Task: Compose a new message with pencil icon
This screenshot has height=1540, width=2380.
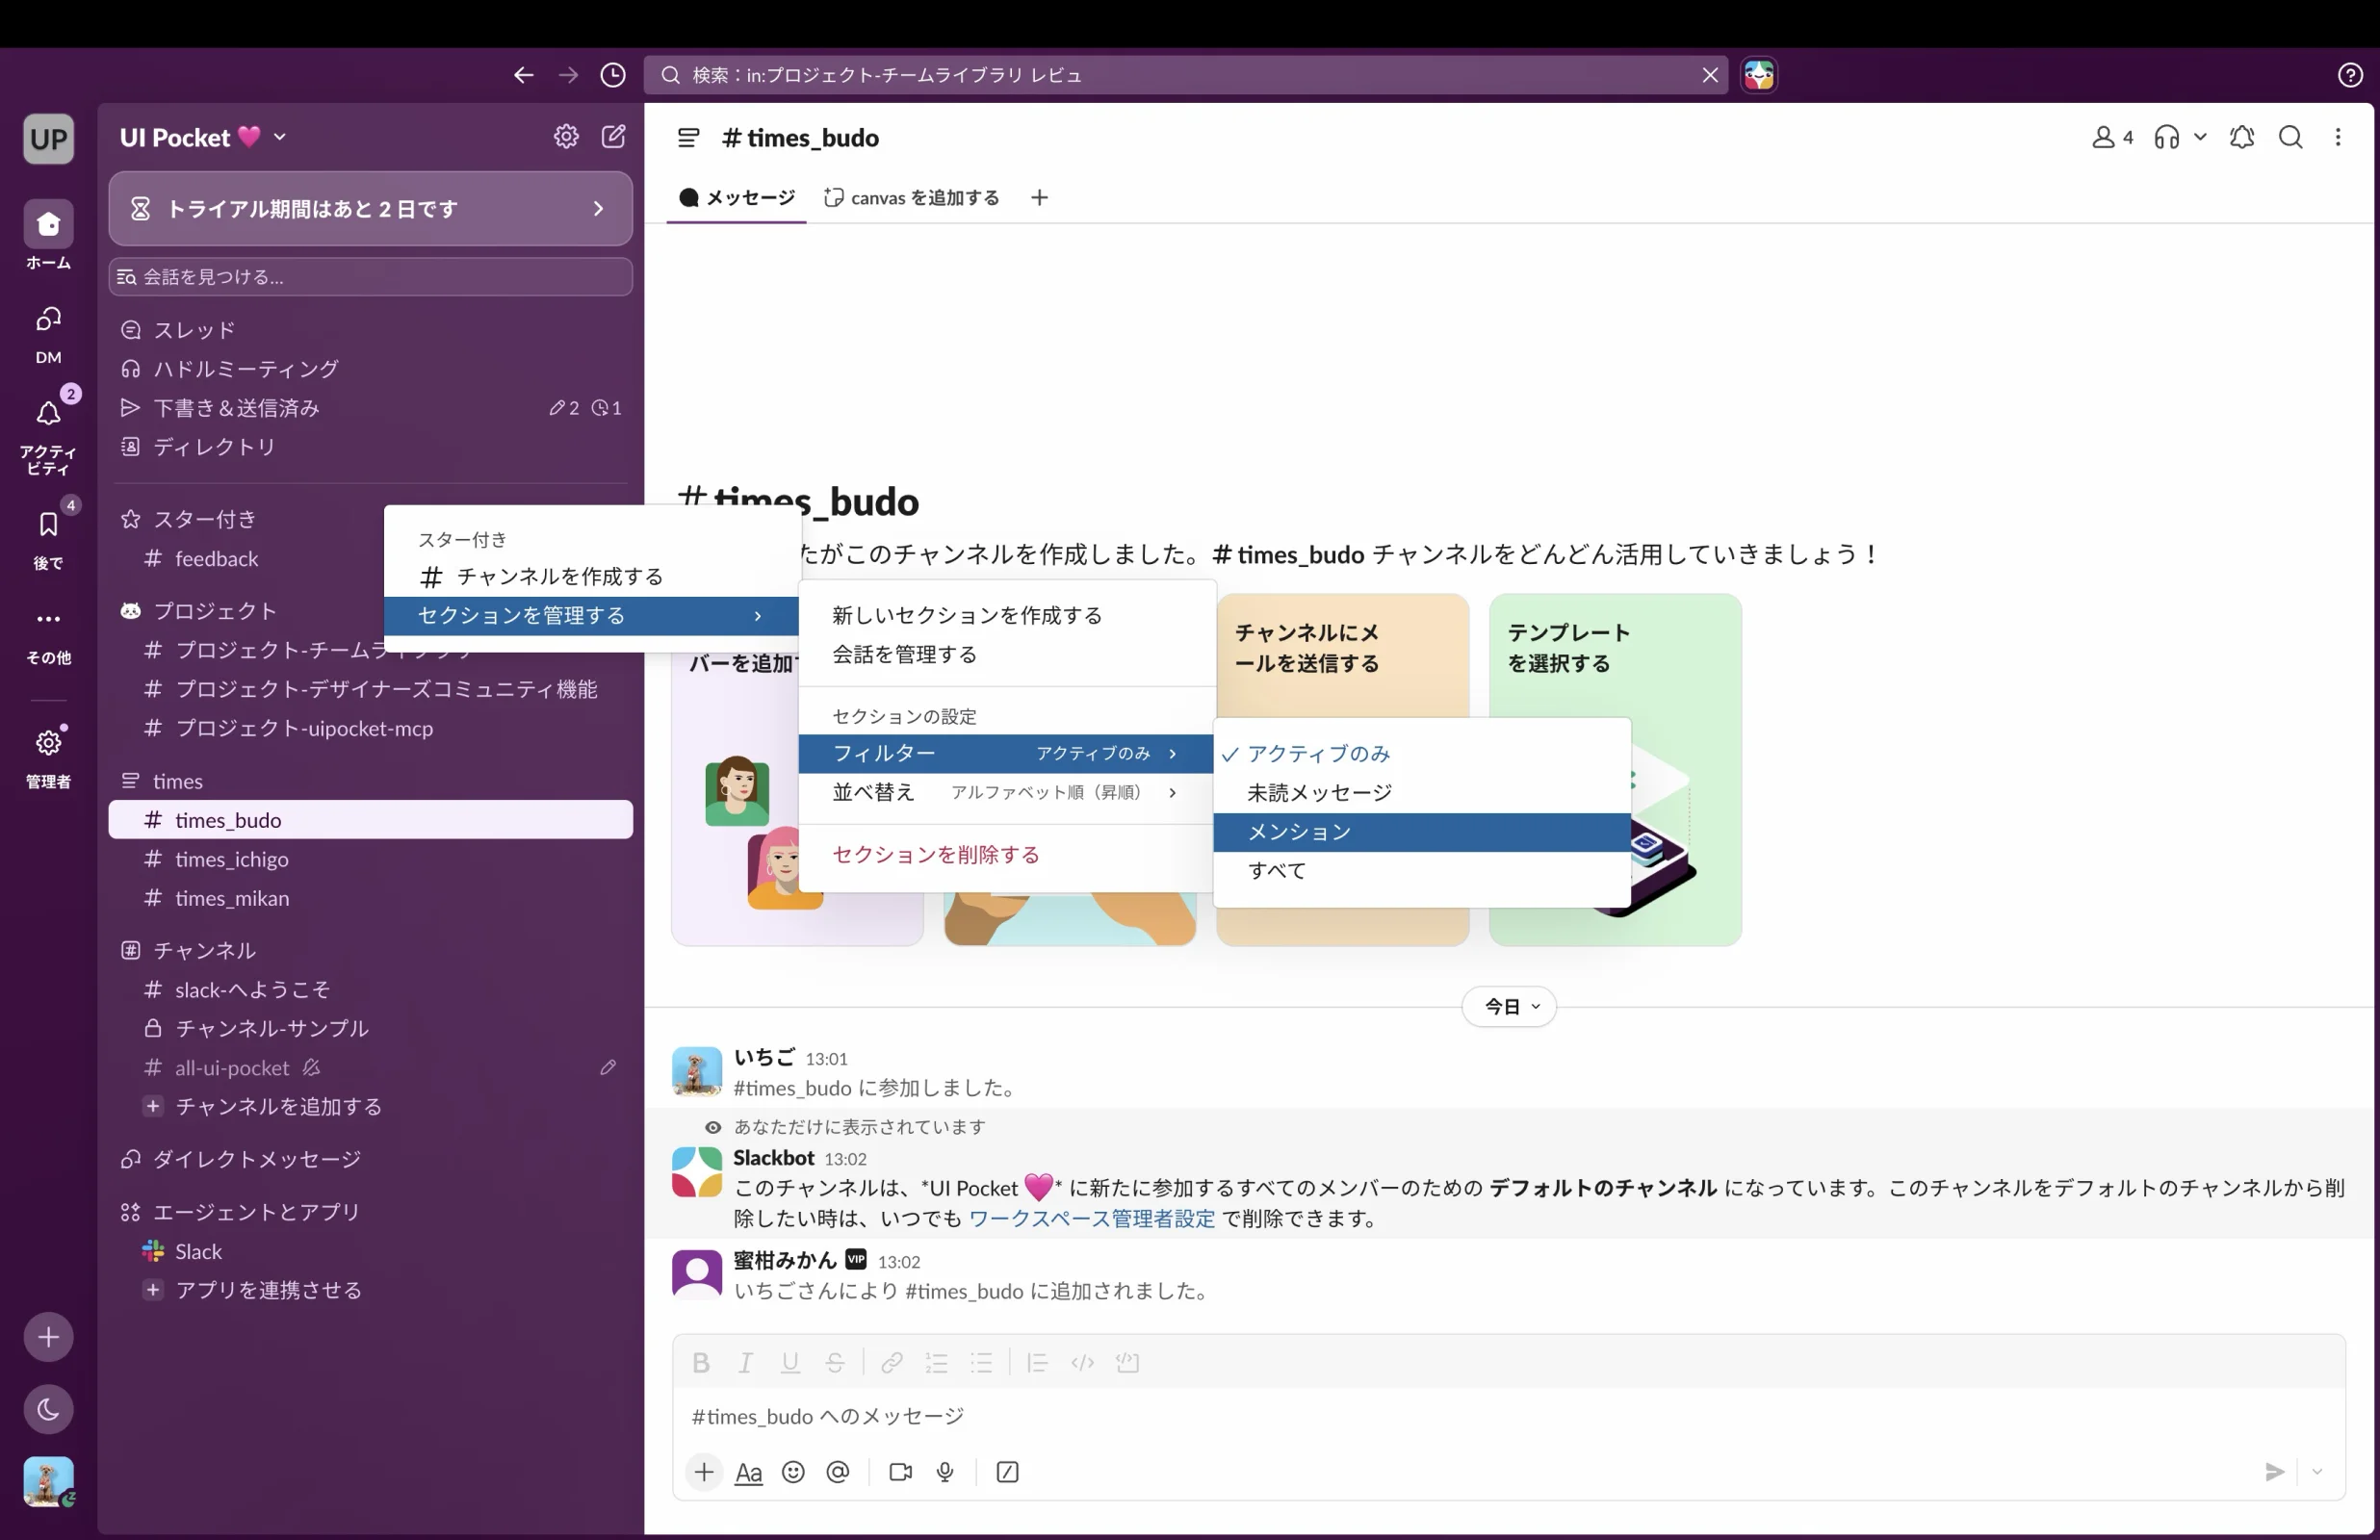Action: 613,137
